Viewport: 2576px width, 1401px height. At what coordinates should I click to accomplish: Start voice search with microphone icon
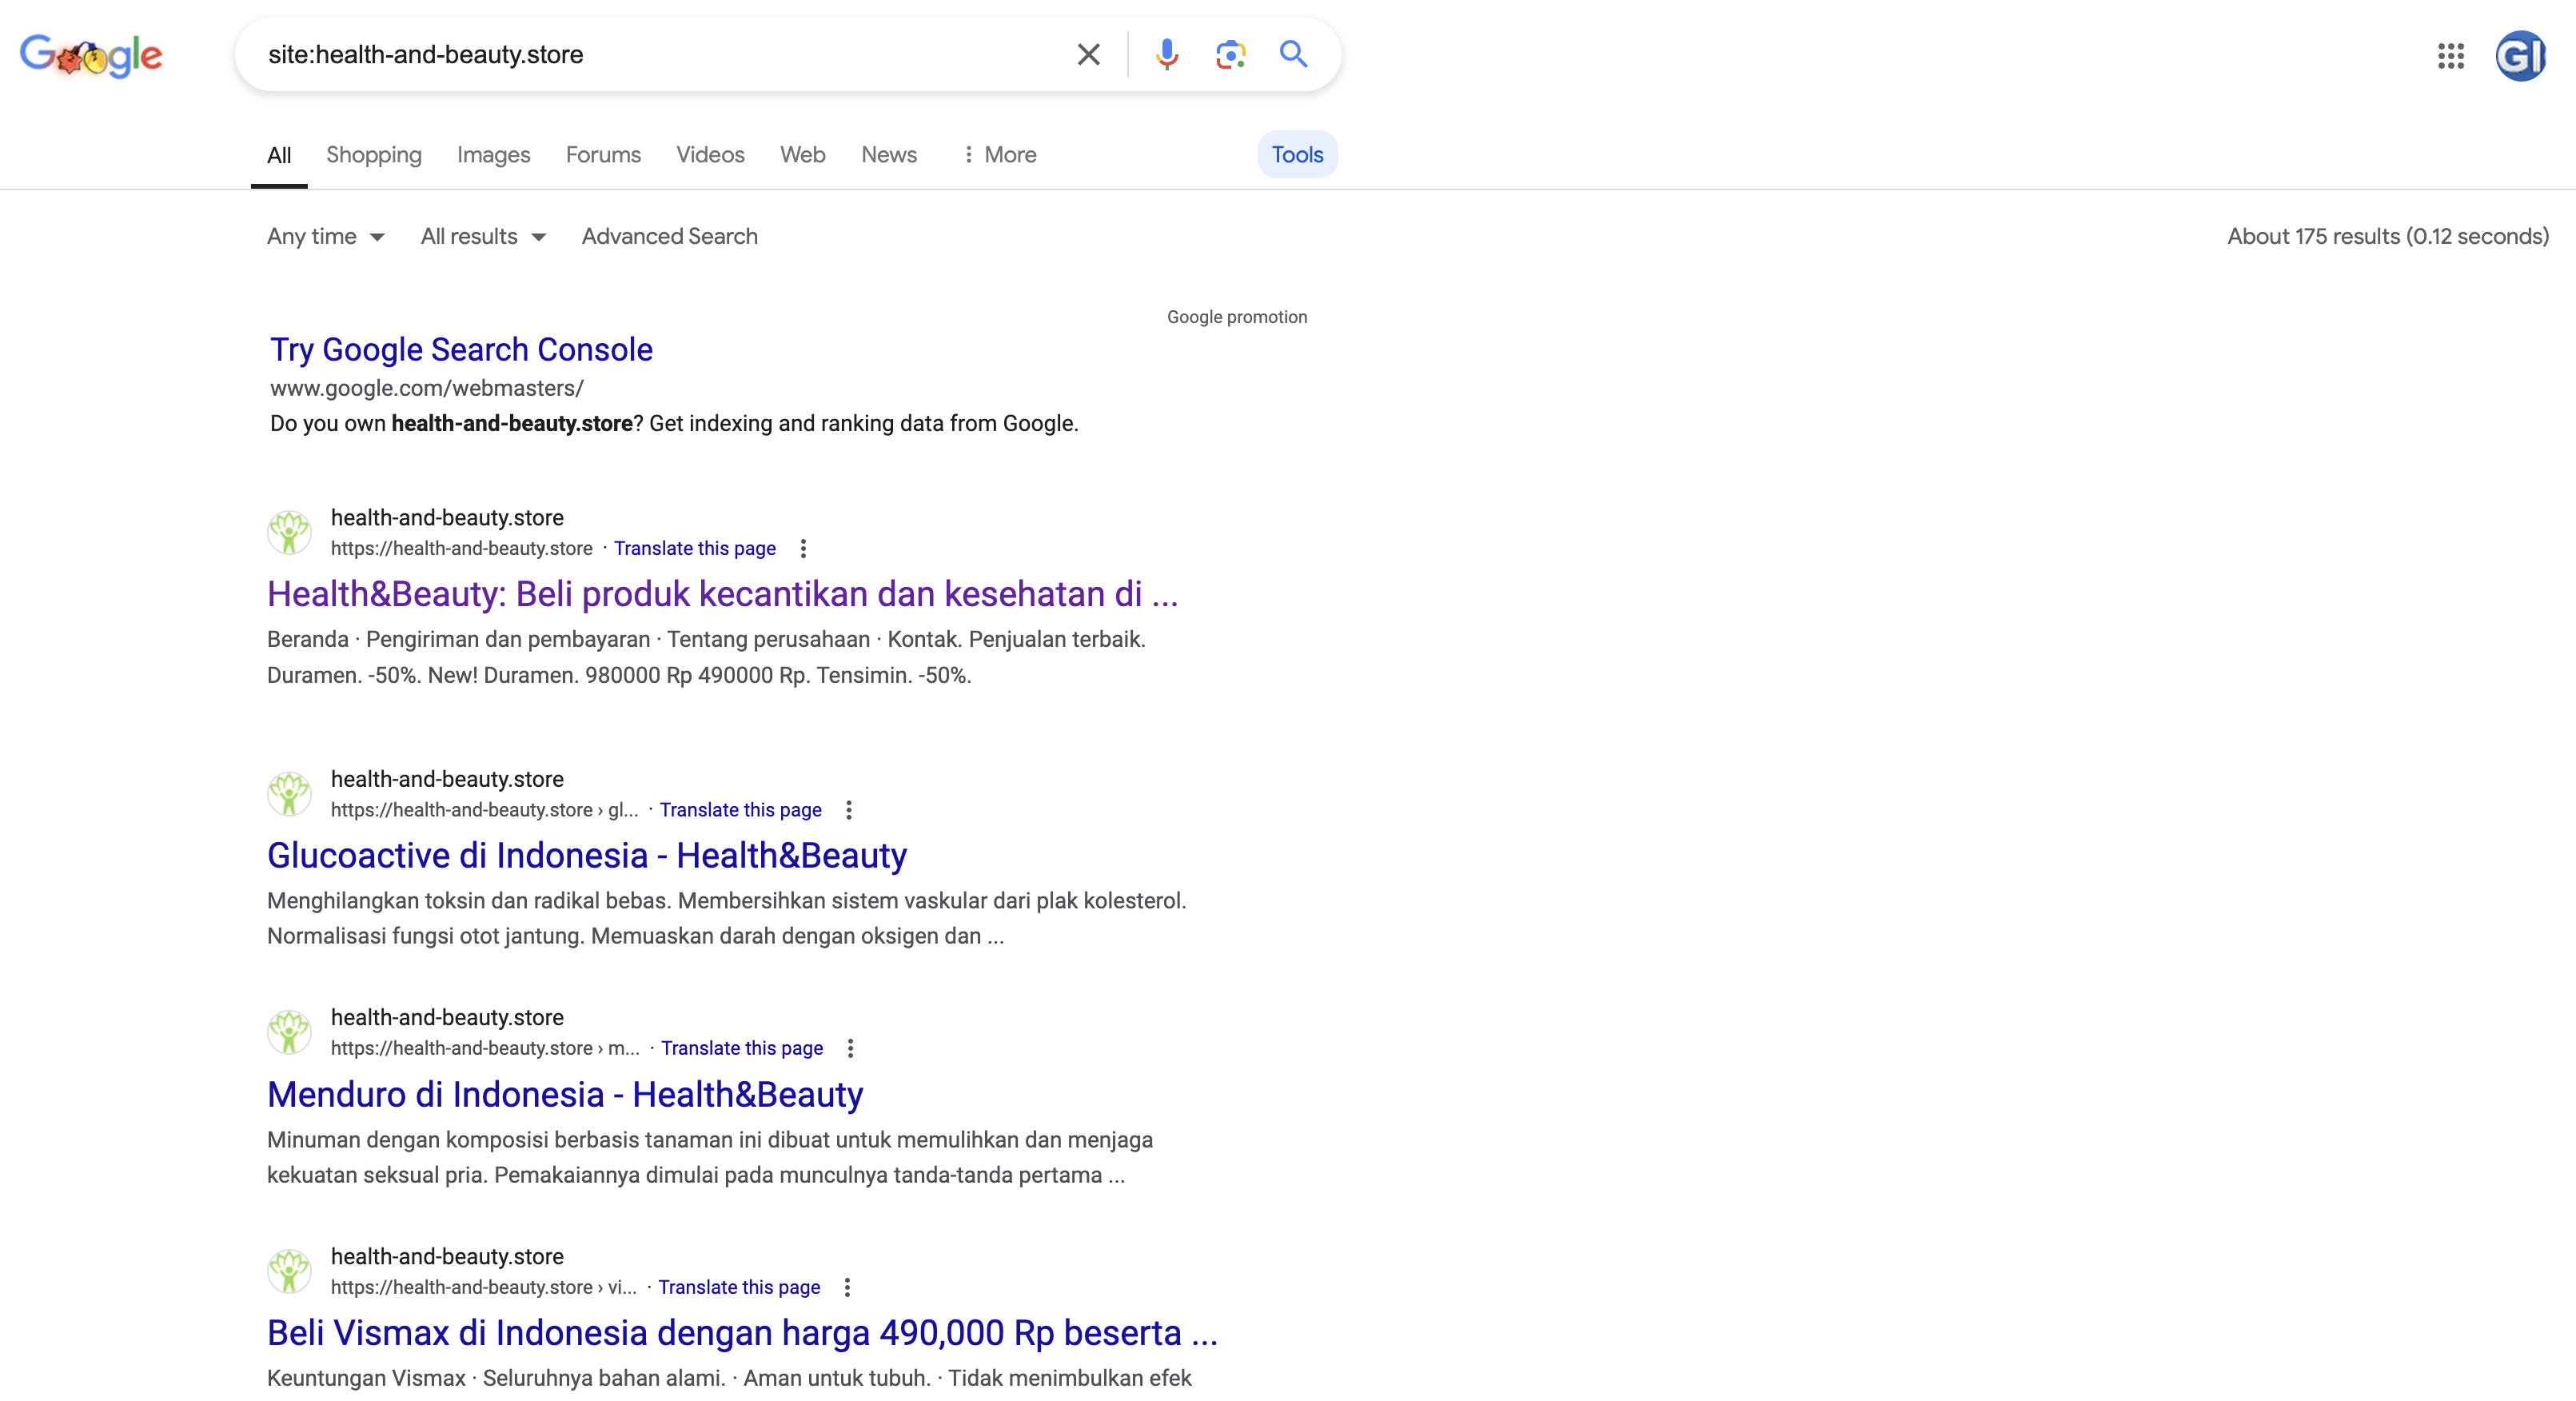coord(1166,54)
